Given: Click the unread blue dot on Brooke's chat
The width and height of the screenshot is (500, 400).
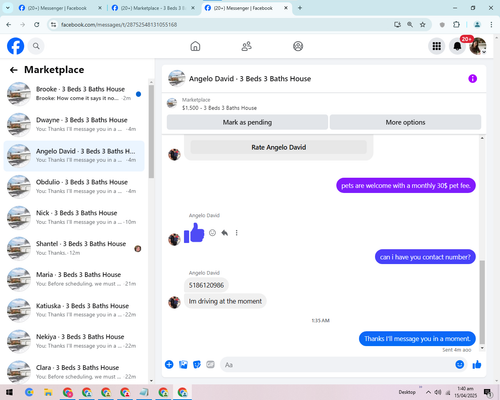Looking at the screenshot, I should point(138,94).
